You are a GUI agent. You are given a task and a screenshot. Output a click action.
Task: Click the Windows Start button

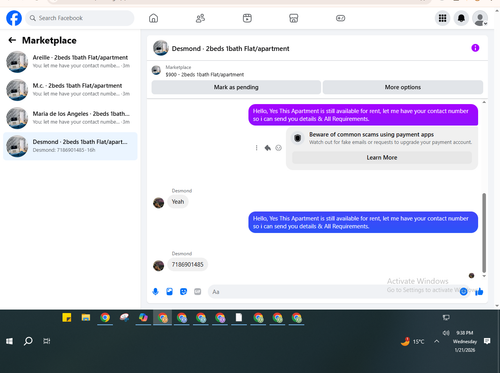point(9,341)
